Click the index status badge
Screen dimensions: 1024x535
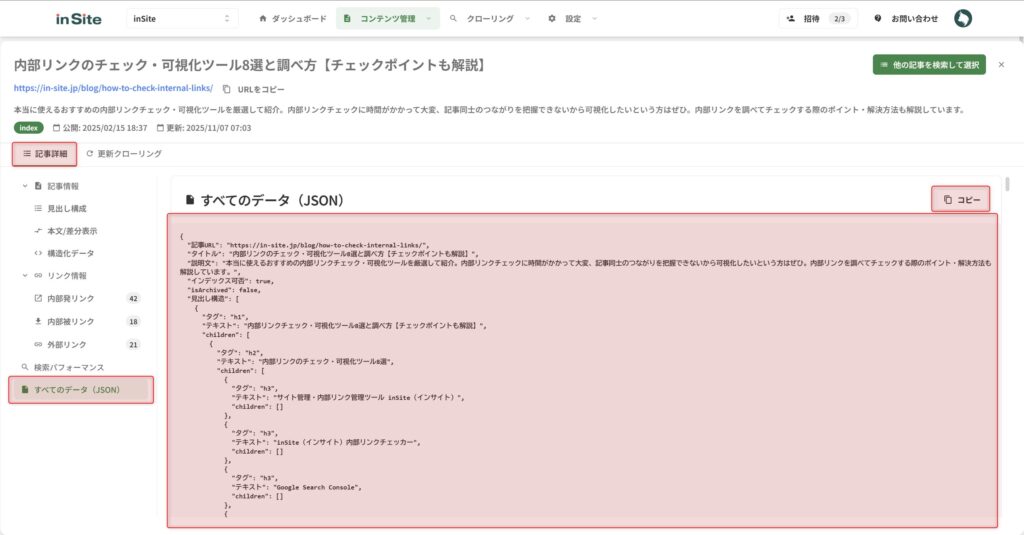coord(29,128)
